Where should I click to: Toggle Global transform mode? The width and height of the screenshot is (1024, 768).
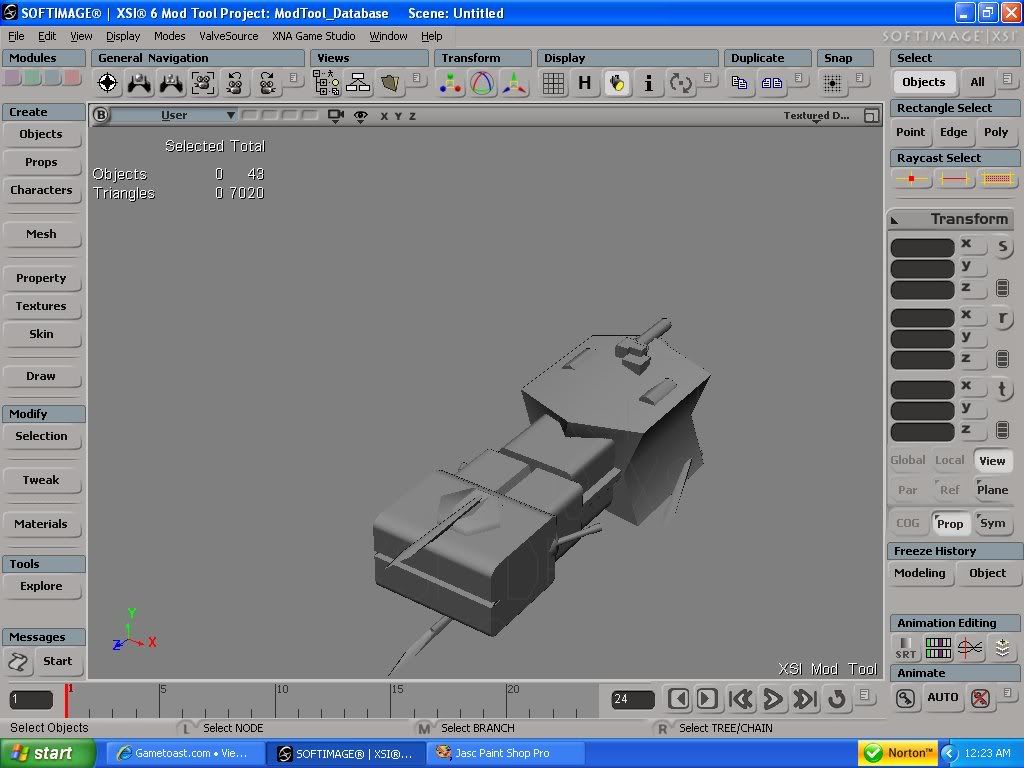click(x=908, y=460)
